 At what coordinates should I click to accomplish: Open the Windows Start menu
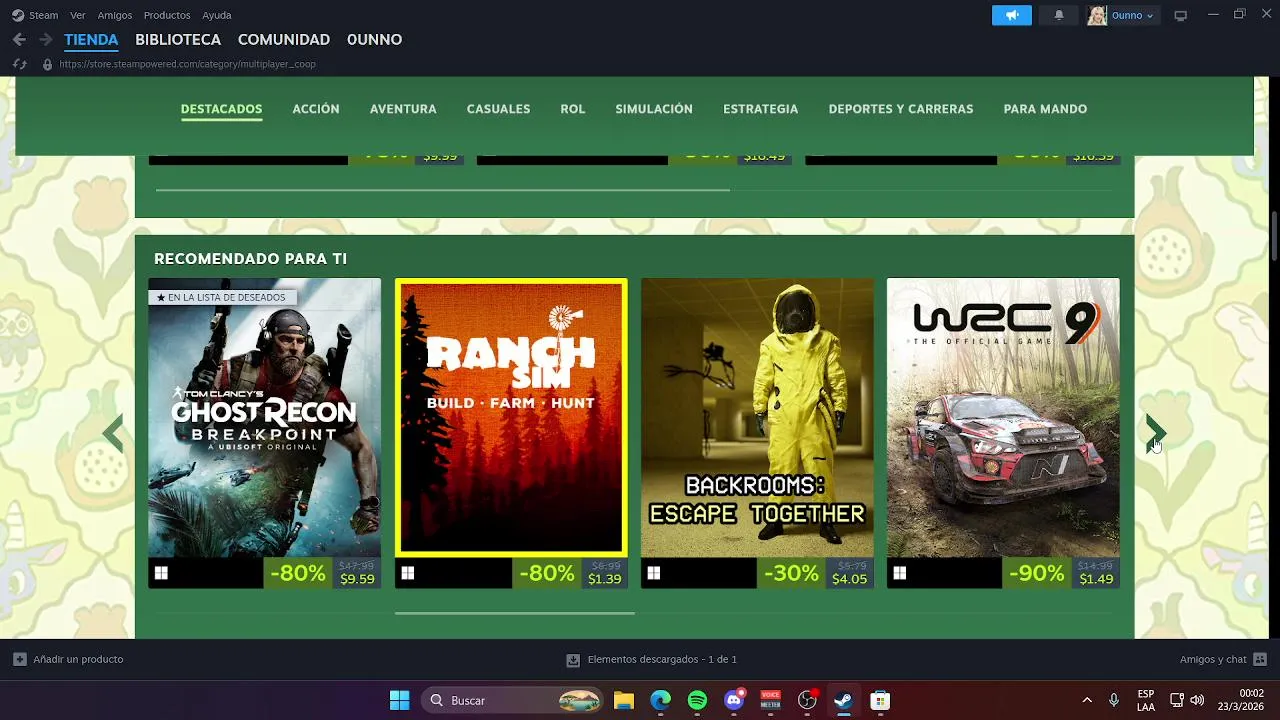(399, 700)
